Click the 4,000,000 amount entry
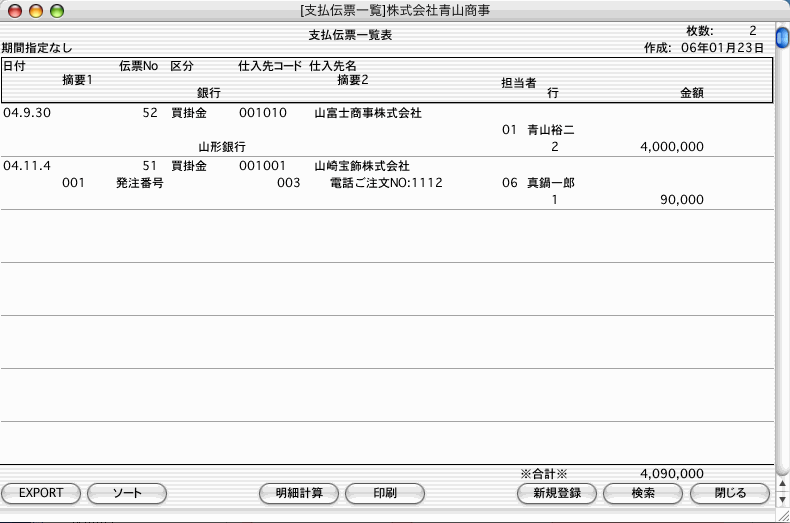The image size is (790, 523). coord(670,147)
